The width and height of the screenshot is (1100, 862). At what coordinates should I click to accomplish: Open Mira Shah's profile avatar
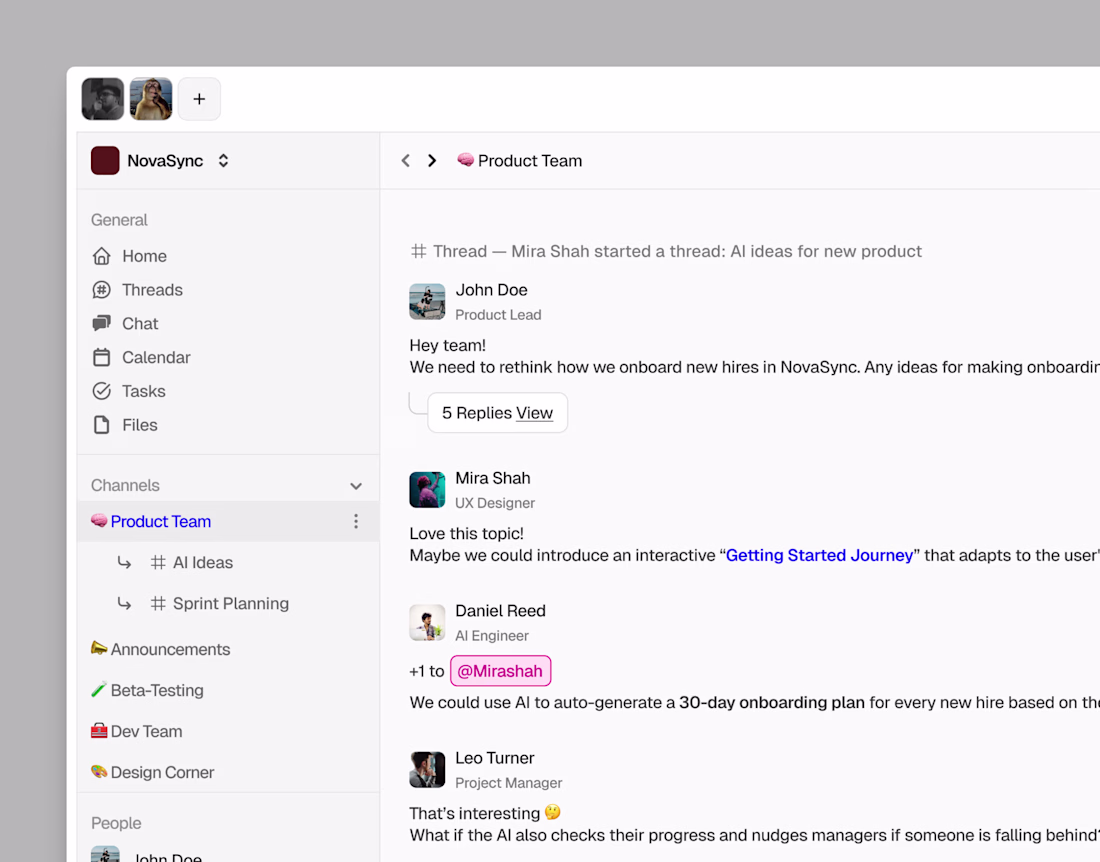coord(427,490)
